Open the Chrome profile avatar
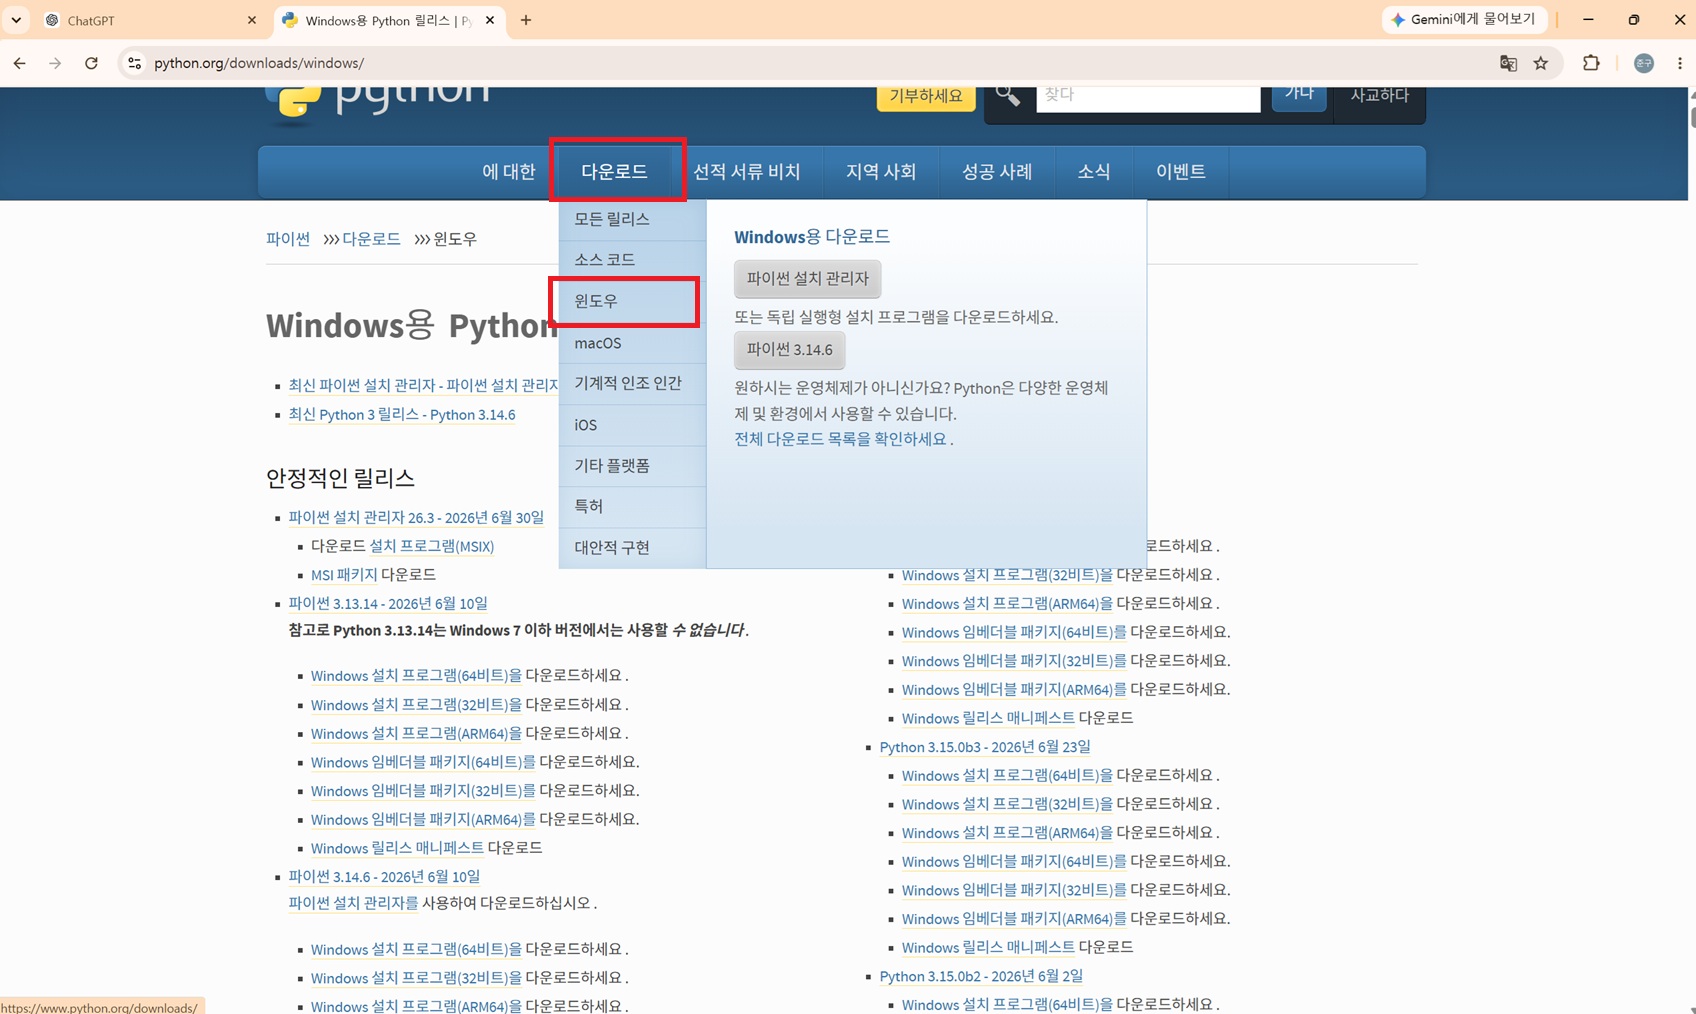 coord(1644,63)
